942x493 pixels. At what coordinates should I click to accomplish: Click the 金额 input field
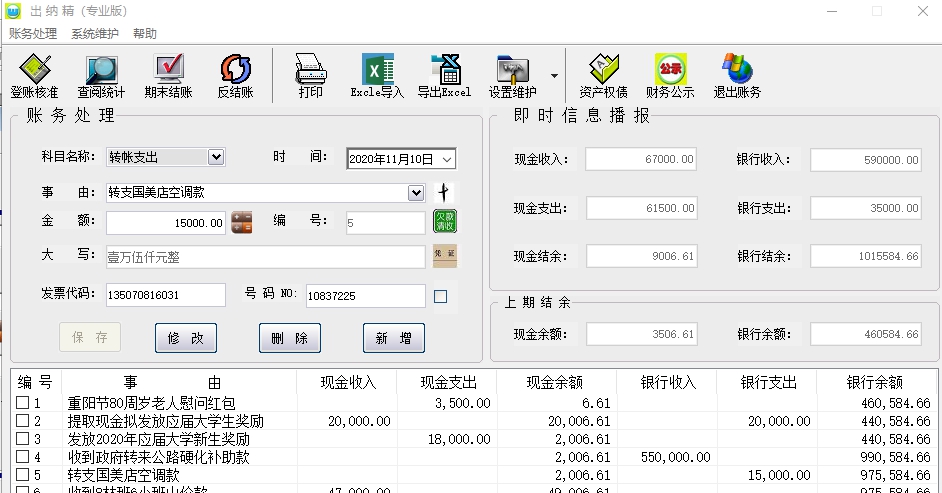(x=166, y=223)
